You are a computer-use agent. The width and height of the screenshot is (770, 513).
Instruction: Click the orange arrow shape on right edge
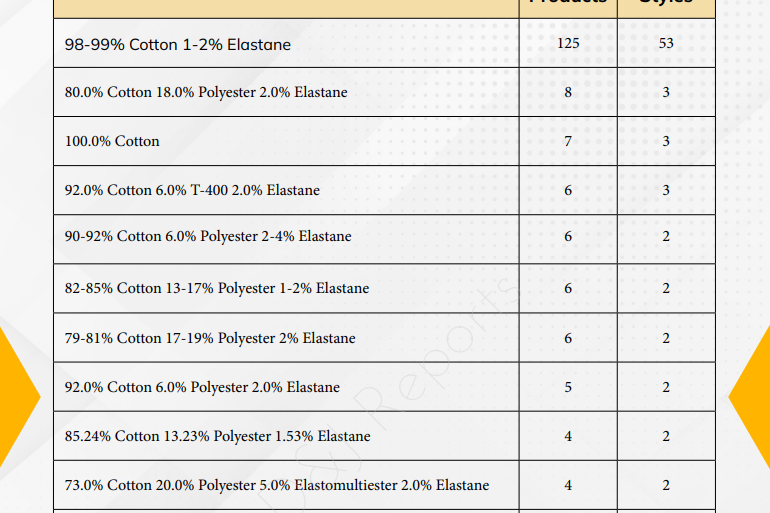(751, 397)
